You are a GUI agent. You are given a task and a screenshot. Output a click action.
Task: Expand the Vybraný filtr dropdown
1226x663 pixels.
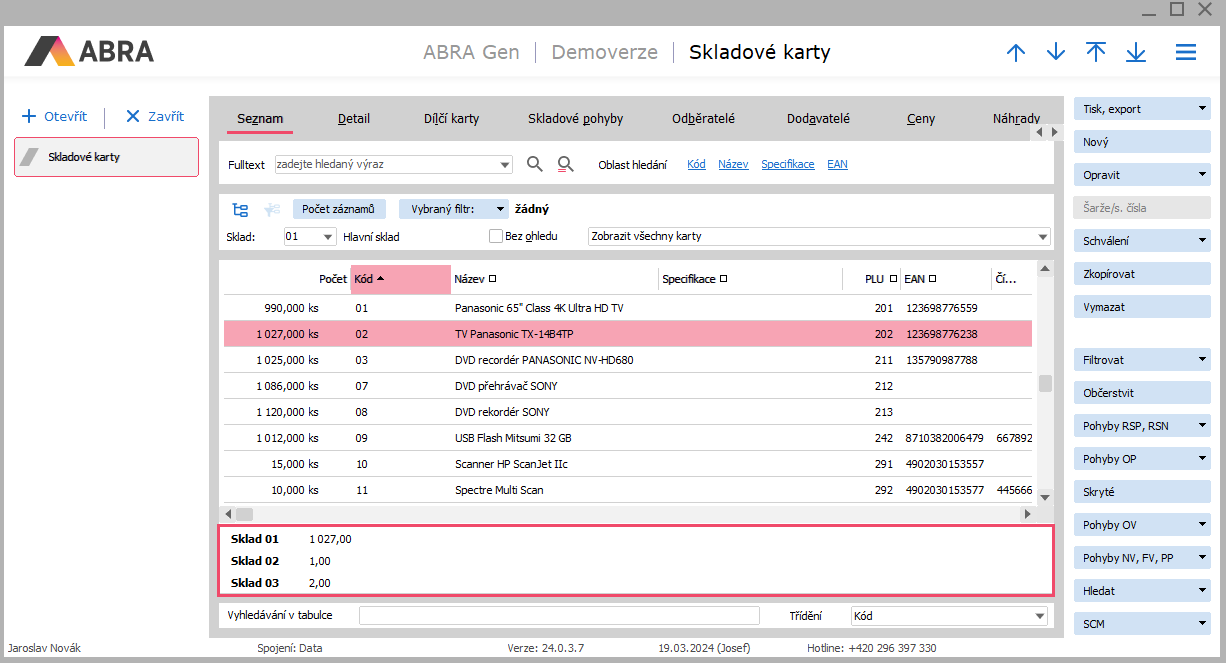pyautogui.click(x=499, y=210)
